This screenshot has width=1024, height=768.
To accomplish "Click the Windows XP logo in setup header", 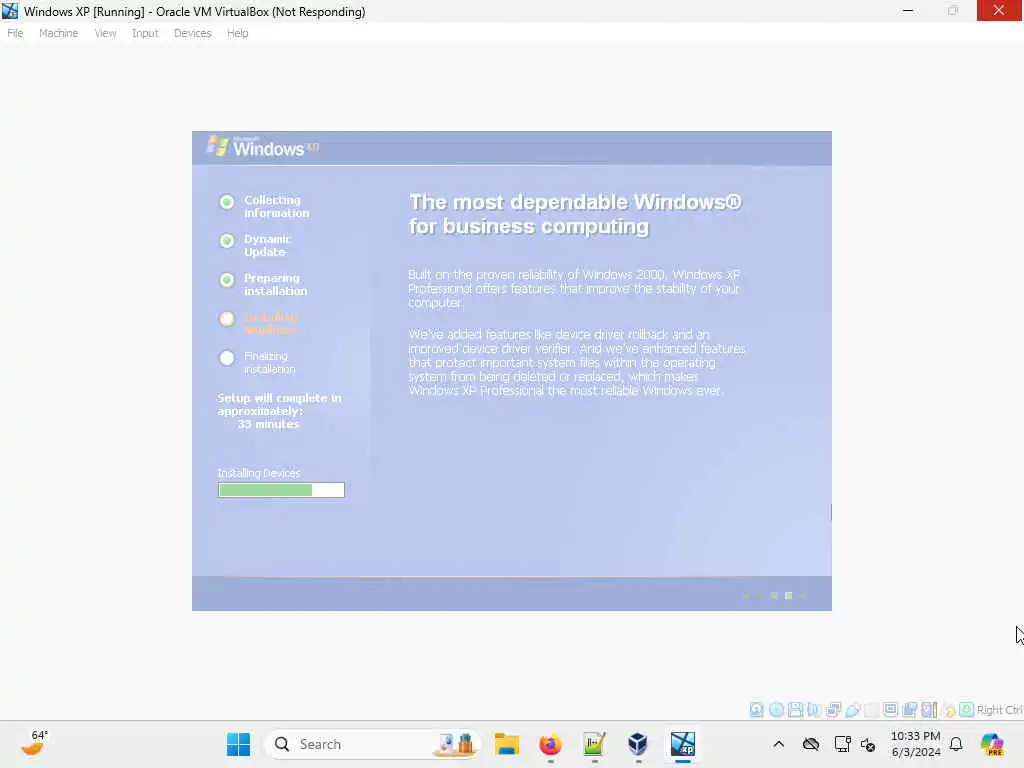I will coord(263,147).
